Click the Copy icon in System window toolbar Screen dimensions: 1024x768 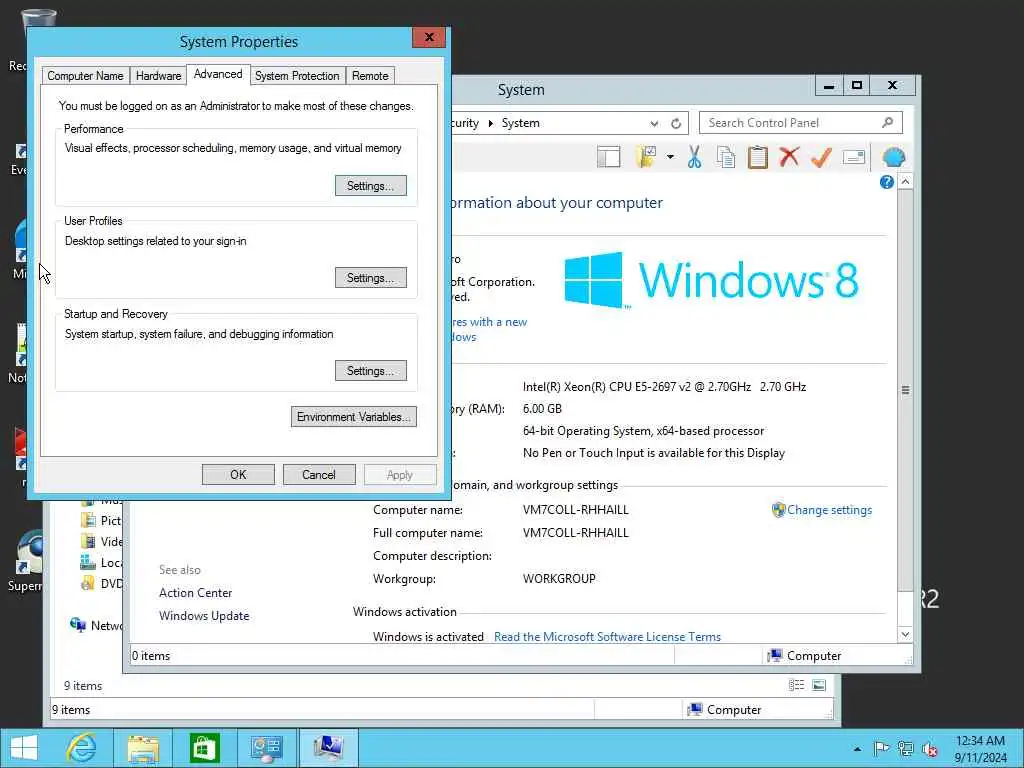tap(726, 157)
